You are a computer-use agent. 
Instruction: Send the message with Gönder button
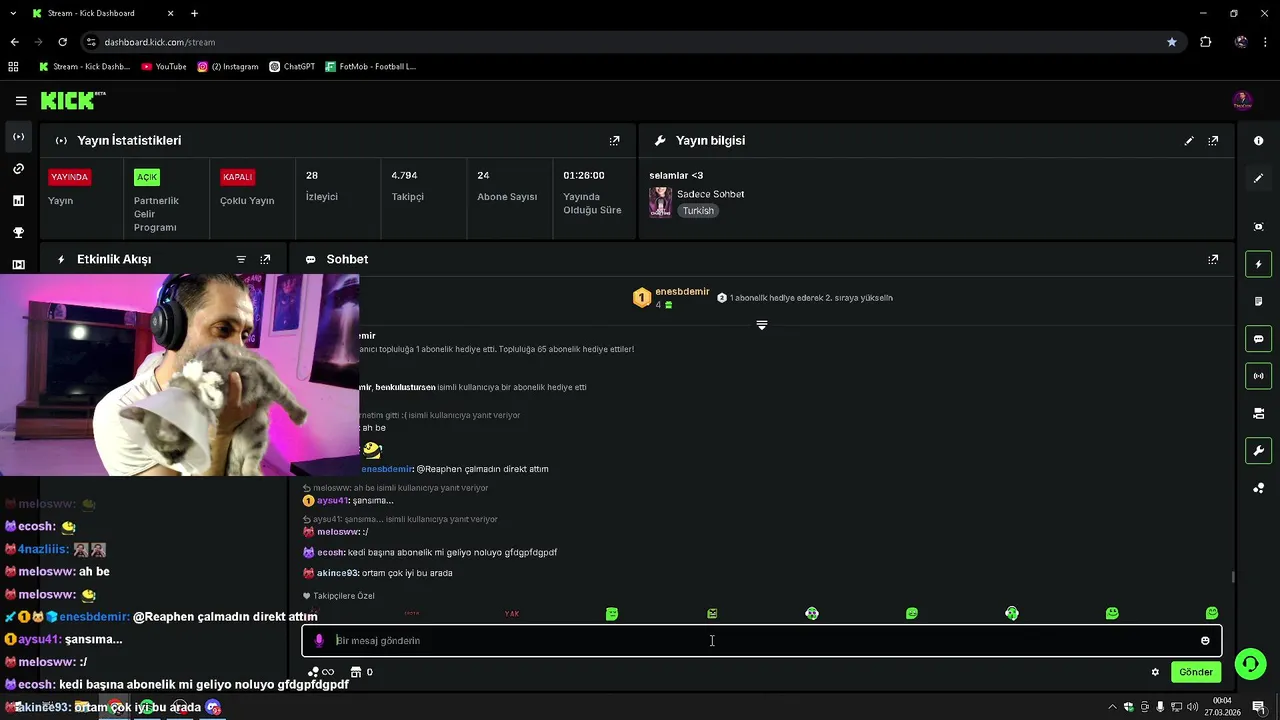coord(1196,672)
